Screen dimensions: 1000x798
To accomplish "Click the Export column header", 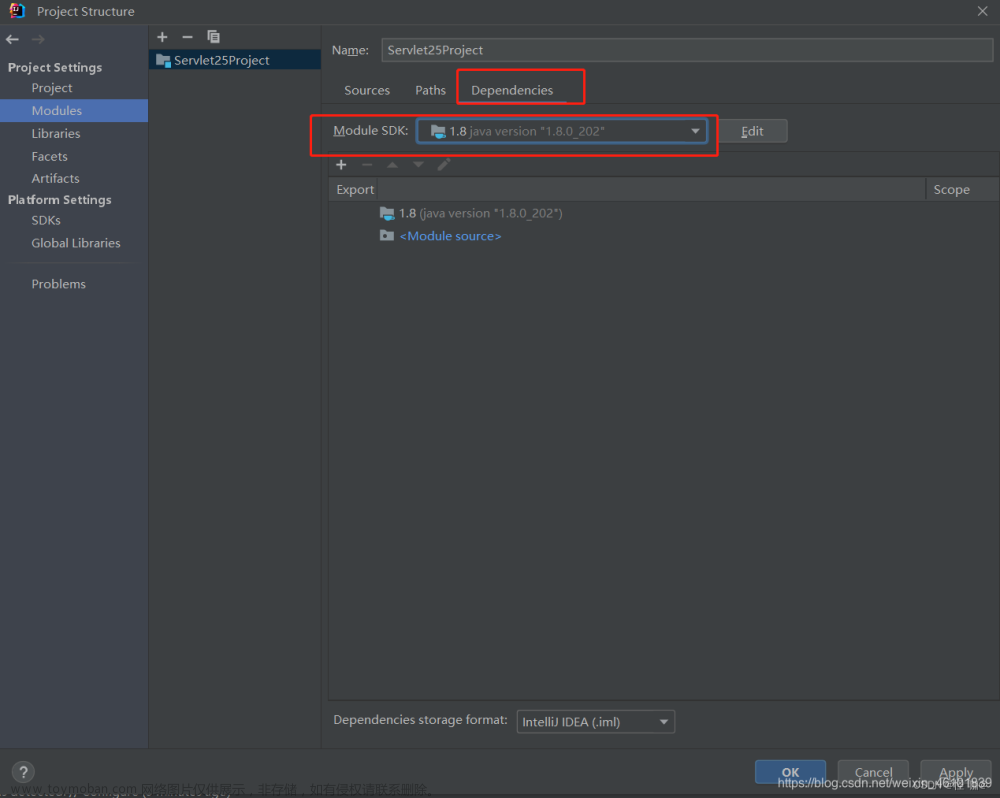I will point(355,189).
